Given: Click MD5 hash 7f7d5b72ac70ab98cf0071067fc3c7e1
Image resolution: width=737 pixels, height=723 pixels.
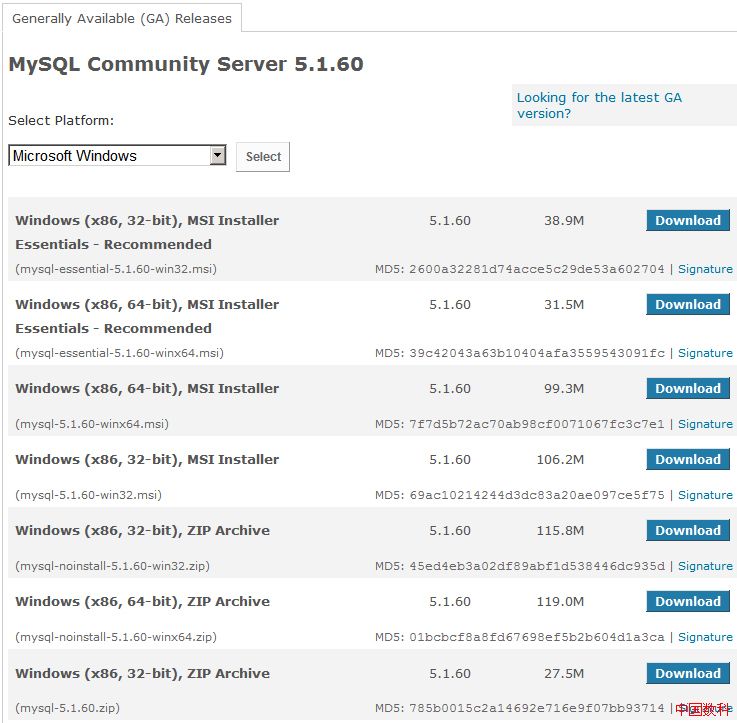Looking at the screenshot, I should click(x=537, y=424).
